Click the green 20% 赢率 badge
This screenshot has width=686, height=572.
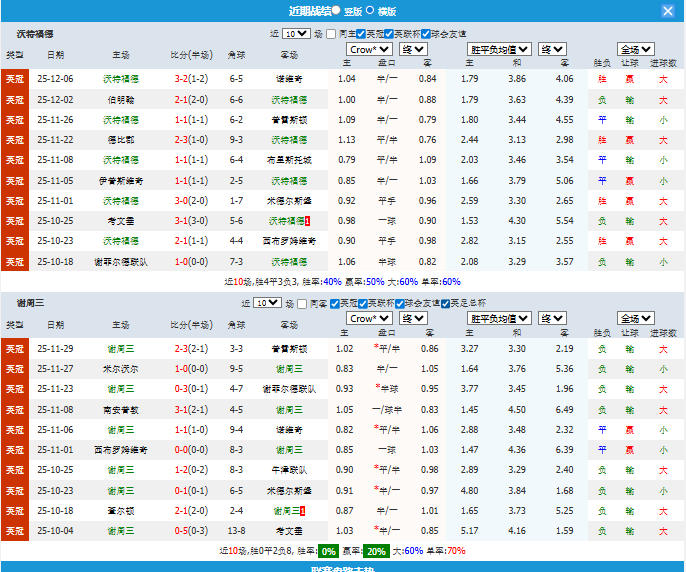(376, 551)
